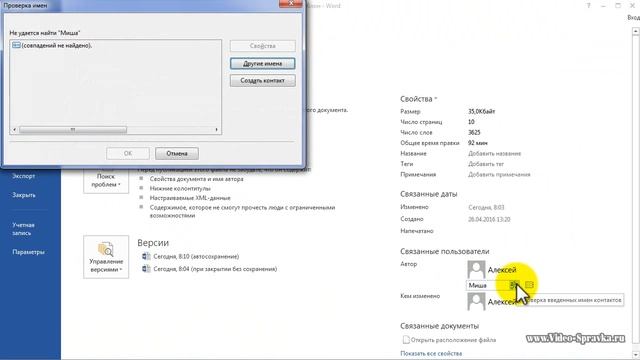Open Учетная запись in the sidebar
This screenshot has width=640, height=360.
coord(23,229)
